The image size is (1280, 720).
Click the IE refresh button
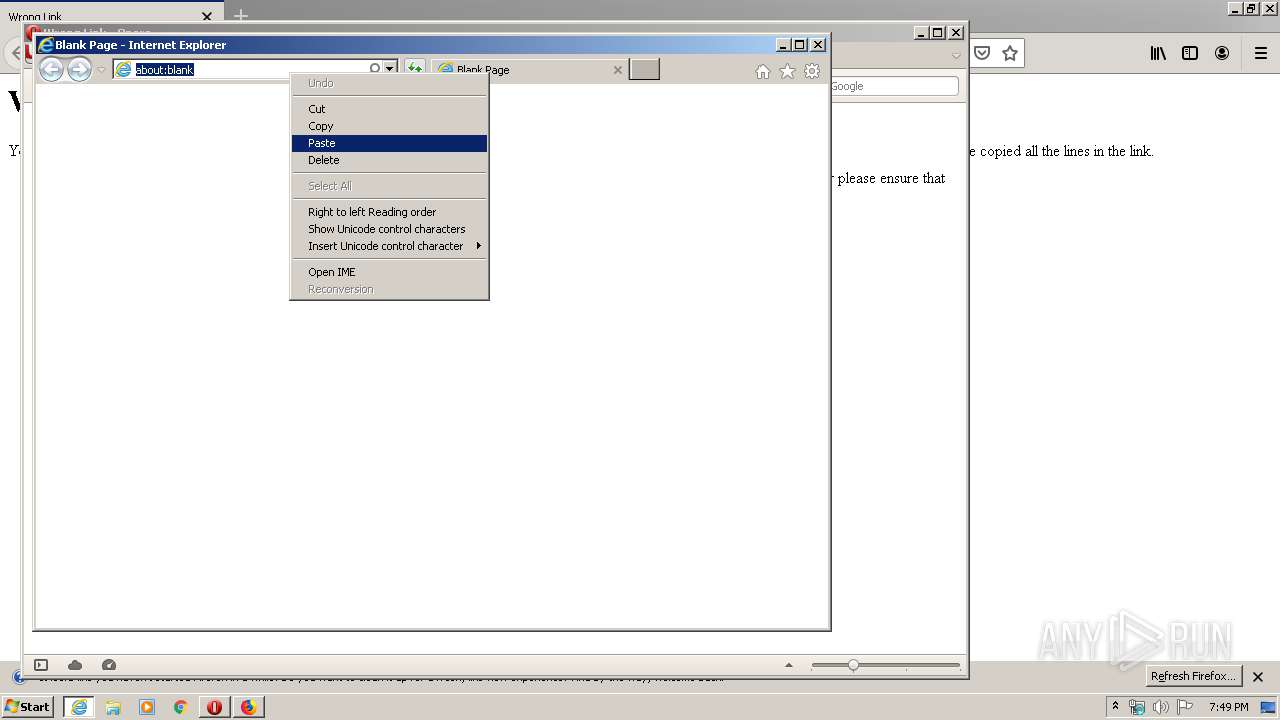click(x=414, y=69)
